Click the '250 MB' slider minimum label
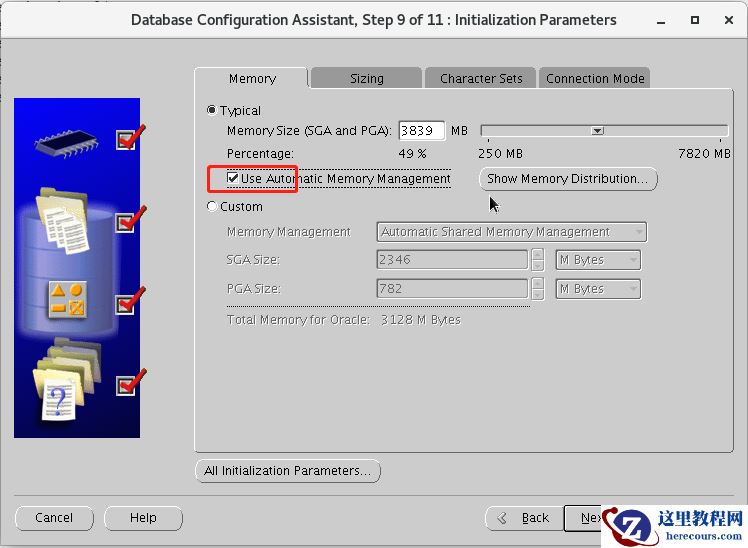 [x=500, y=154]
